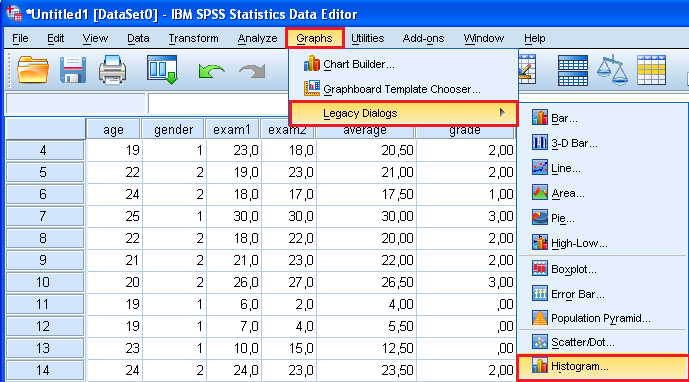Open the View menu

pyautogui.click(x=95, y=38)
